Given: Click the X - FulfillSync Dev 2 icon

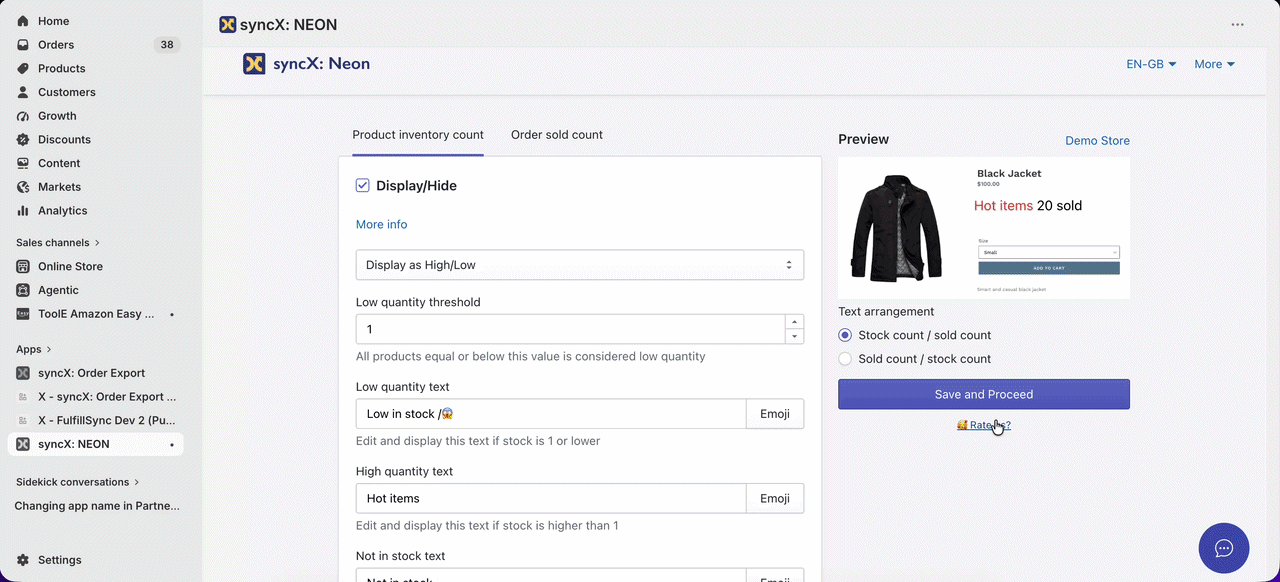Looking at the screenshot, I should tap(23, 421).
